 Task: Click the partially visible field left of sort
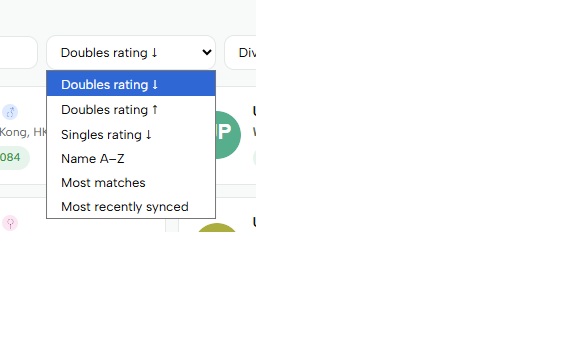click(19, 52)
